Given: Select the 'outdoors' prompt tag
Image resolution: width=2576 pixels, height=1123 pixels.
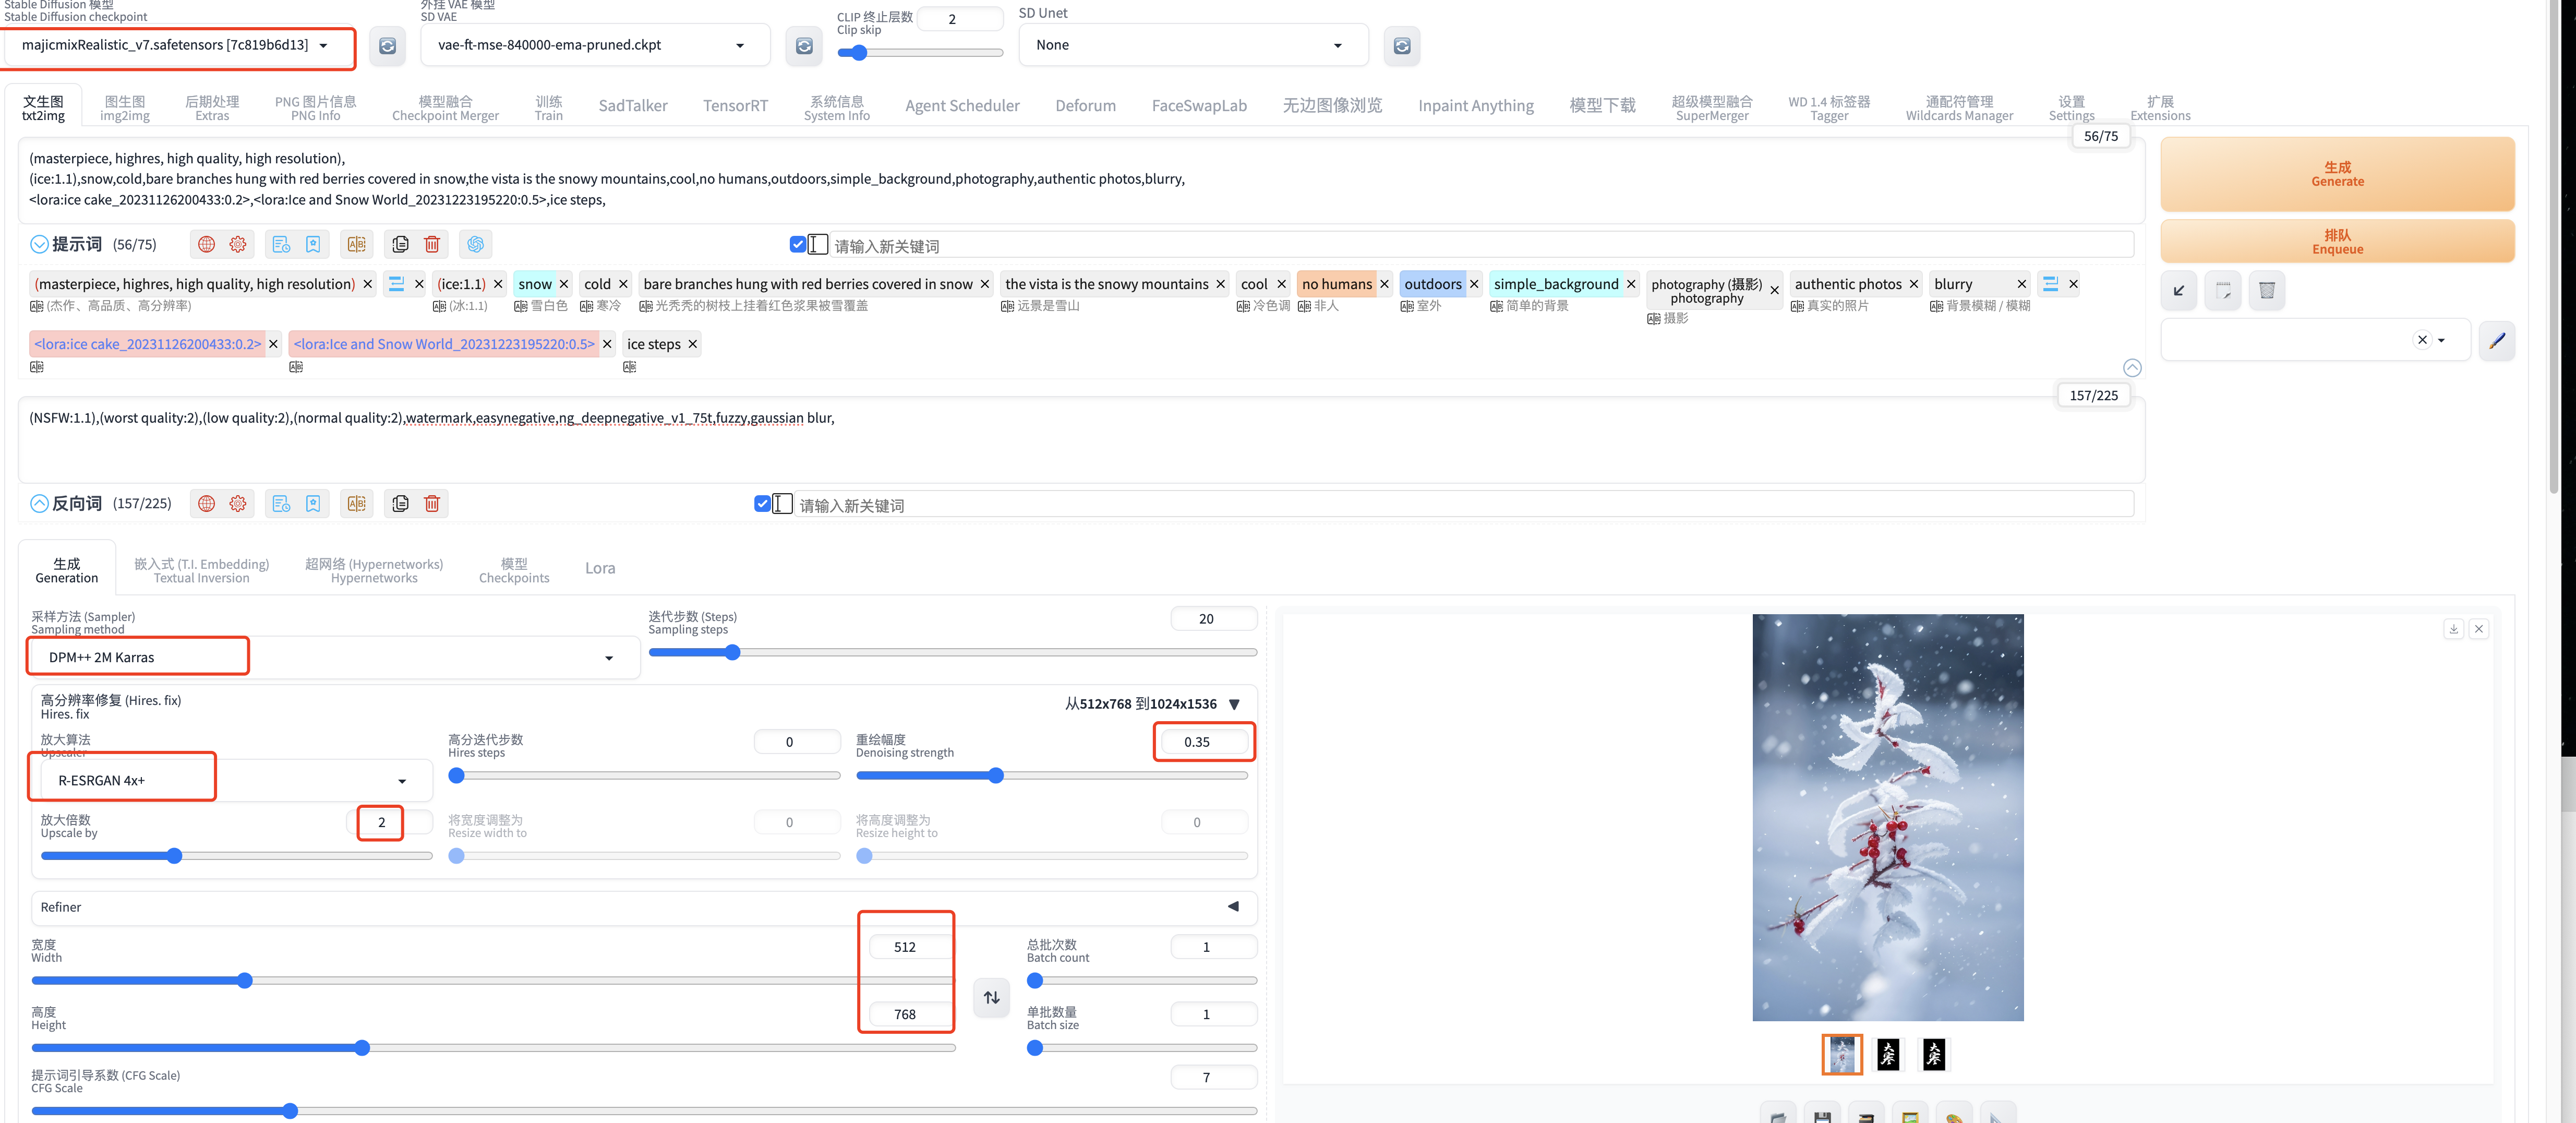Looking at the screenshot, I should (1433, 284).
